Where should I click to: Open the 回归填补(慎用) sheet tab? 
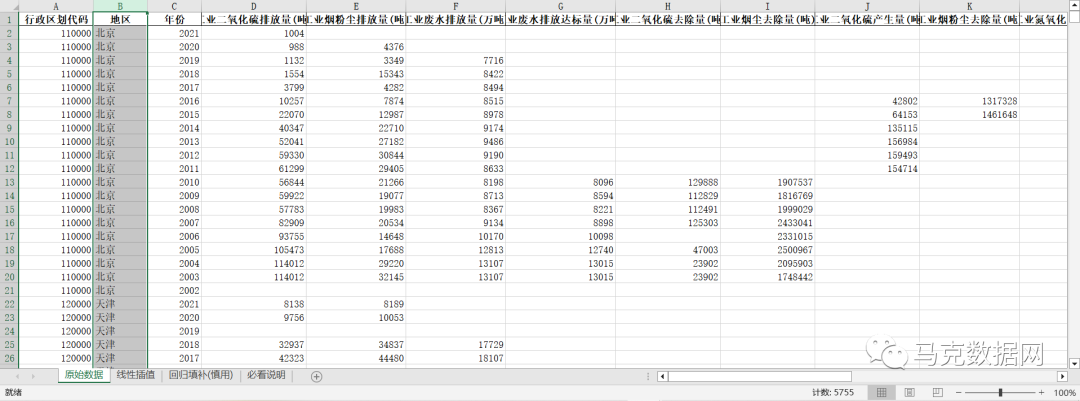201,376
